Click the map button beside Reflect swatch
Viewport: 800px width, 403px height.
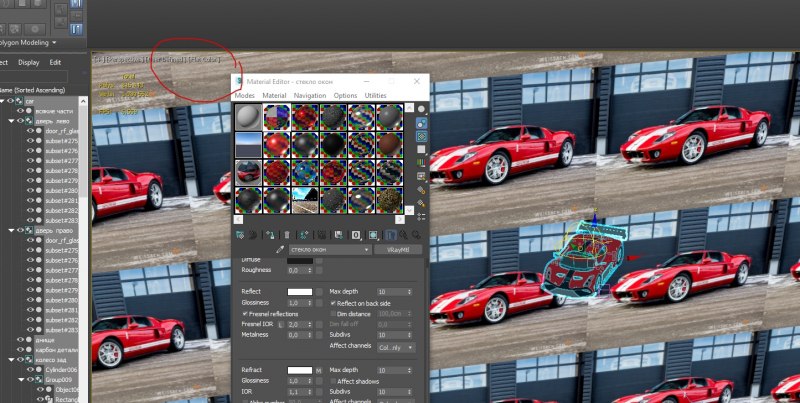[x=319, y=292]
